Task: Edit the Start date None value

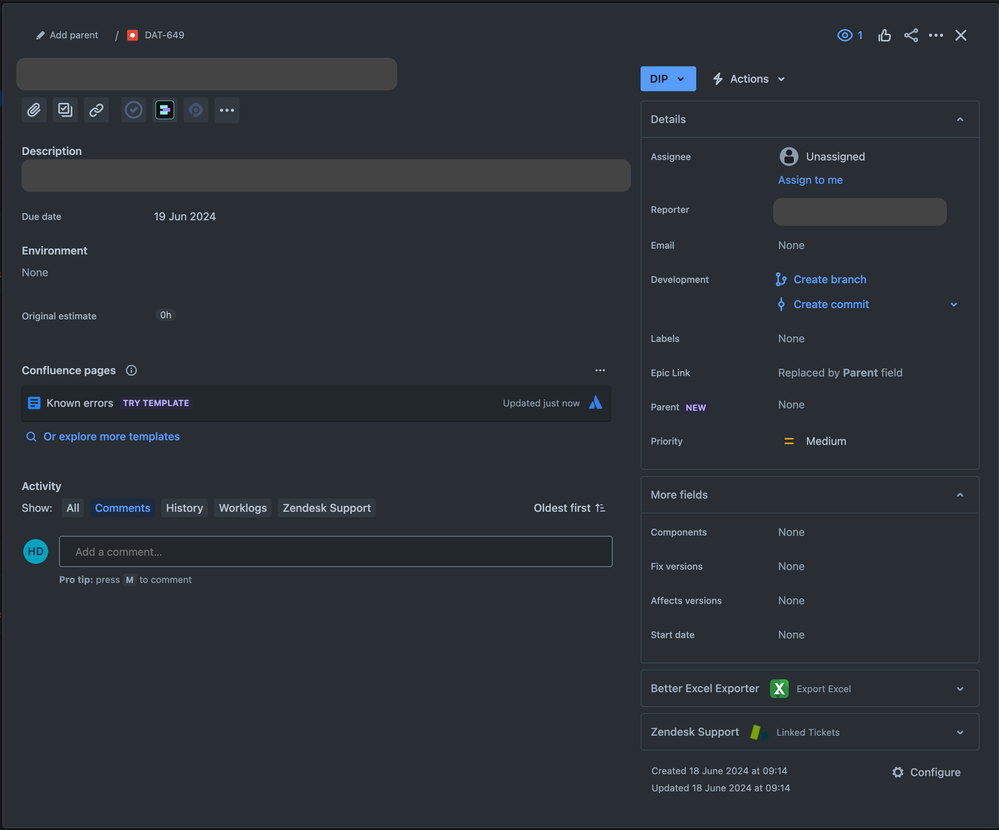Action: 791,635
